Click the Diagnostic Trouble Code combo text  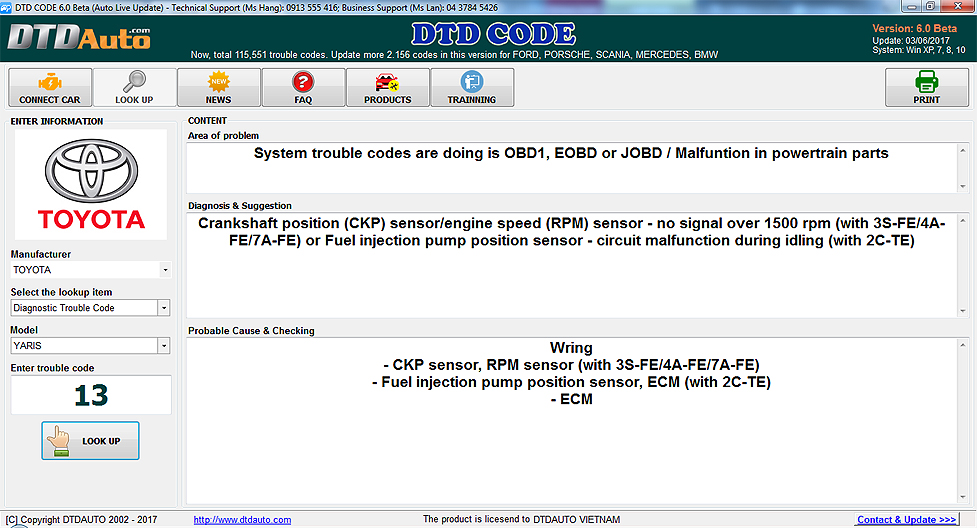tap(64, 308)
